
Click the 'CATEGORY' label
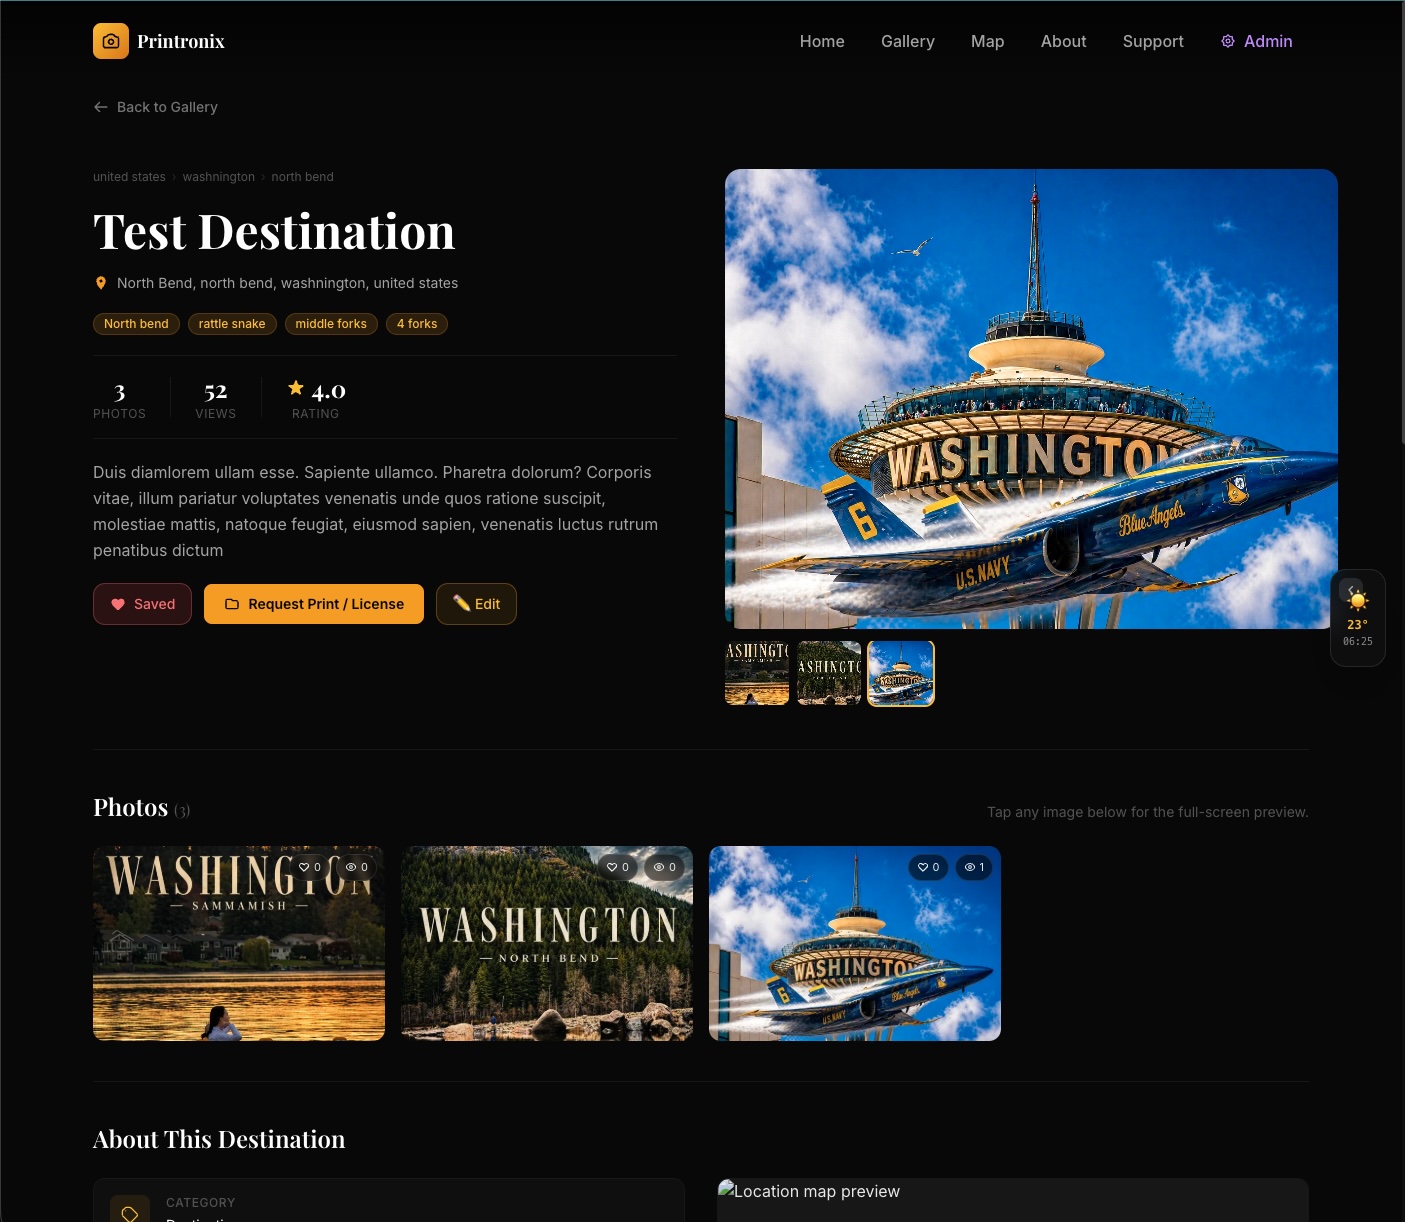click(201, 1202)
